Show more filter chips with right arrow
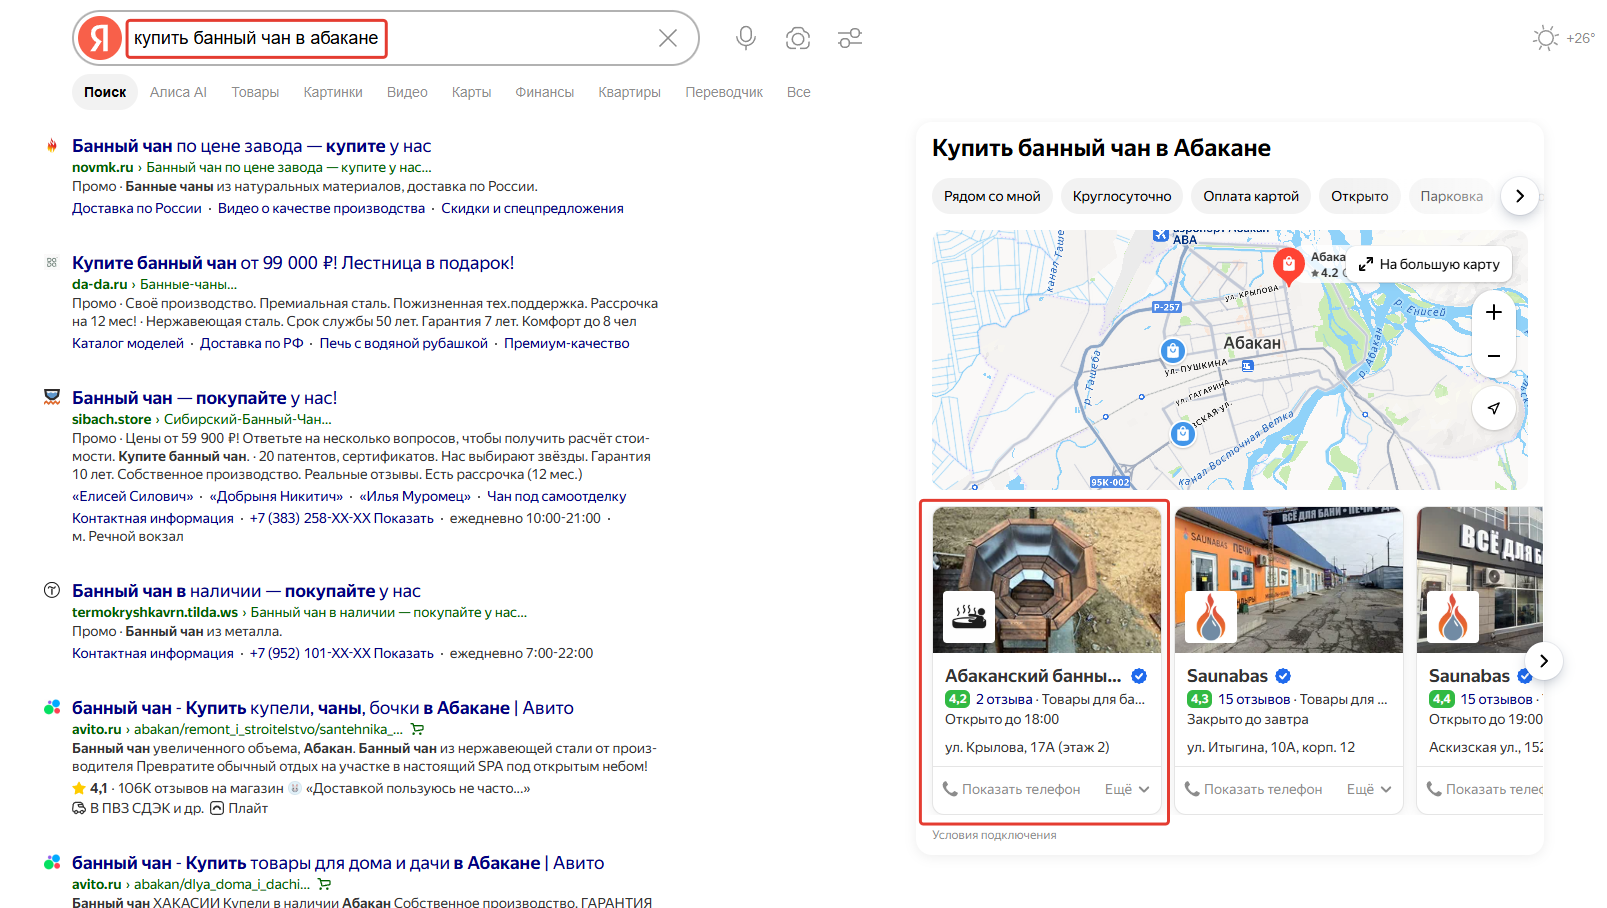 (1520, 196)
